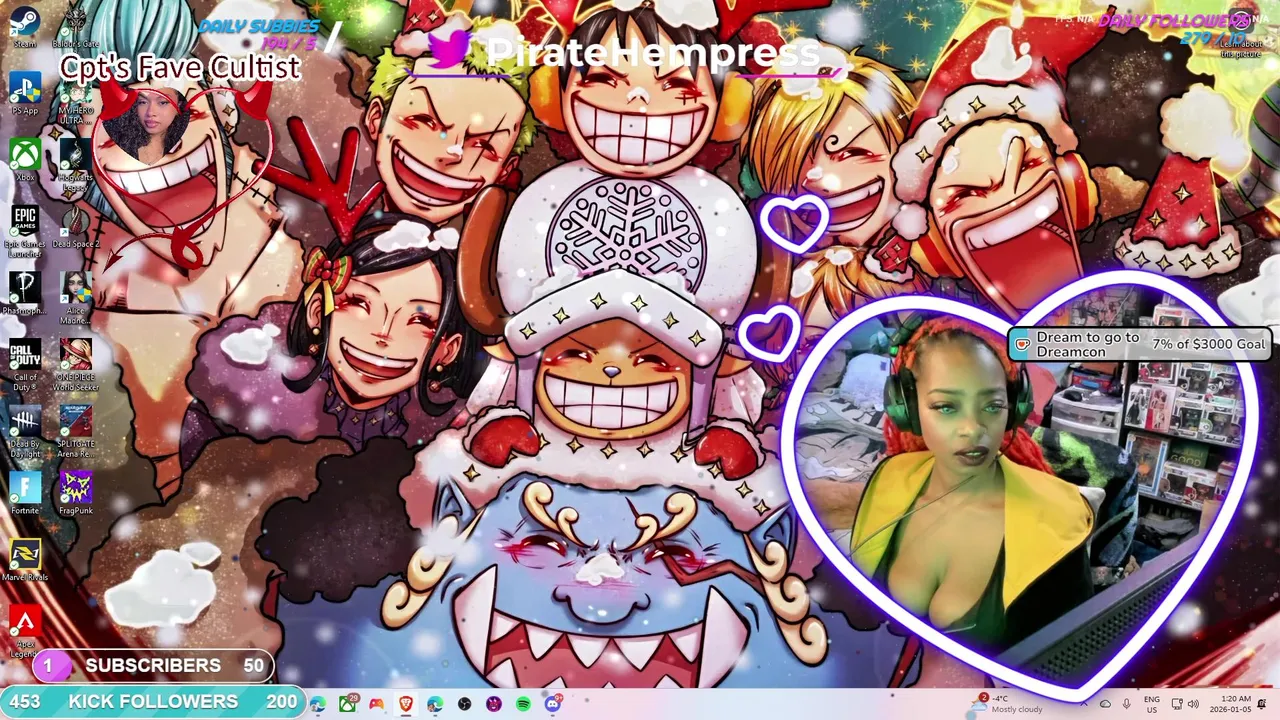Select the Dead Space 2 desktop icon

coord(76,227)
